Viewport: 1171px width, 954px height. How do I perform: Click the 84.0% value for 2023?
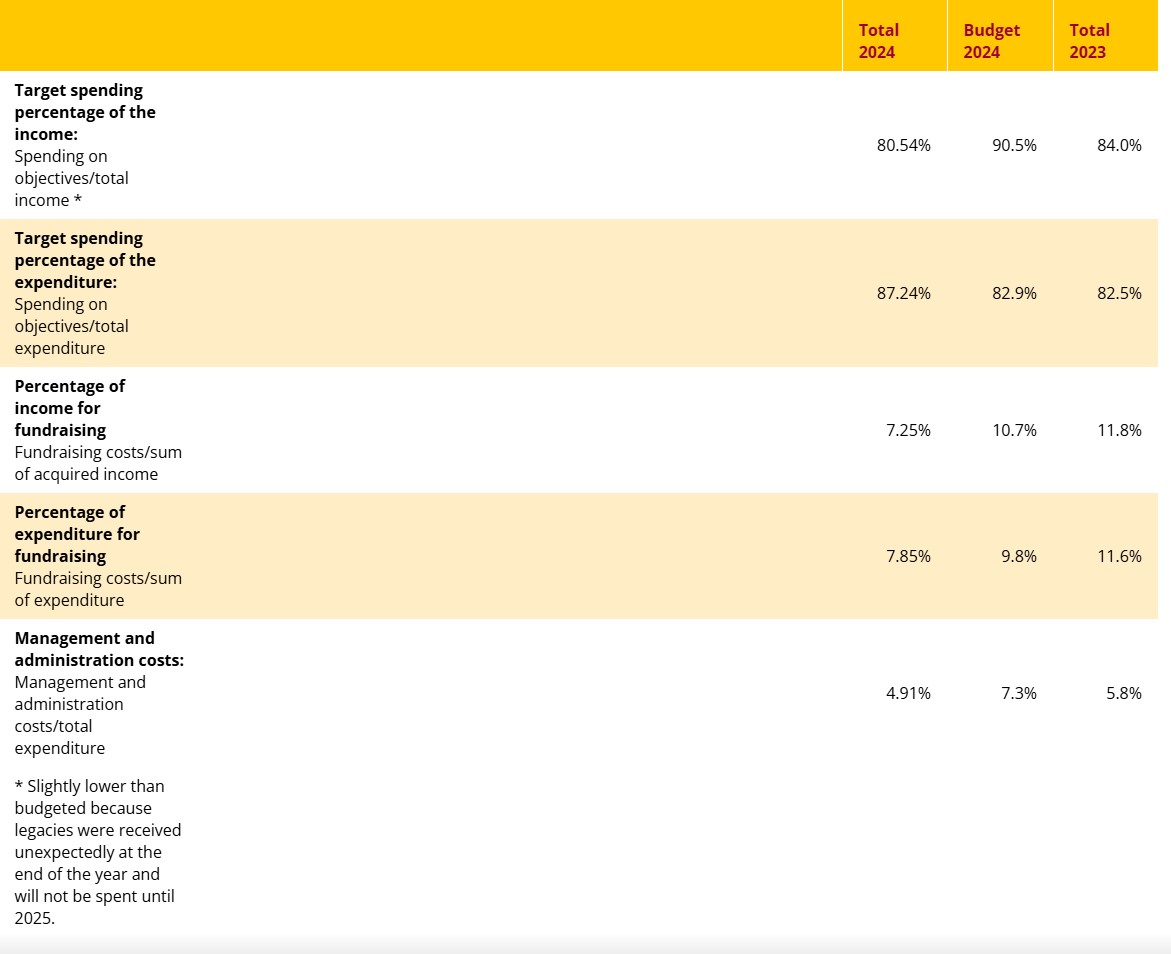(x=1119, y=145)
